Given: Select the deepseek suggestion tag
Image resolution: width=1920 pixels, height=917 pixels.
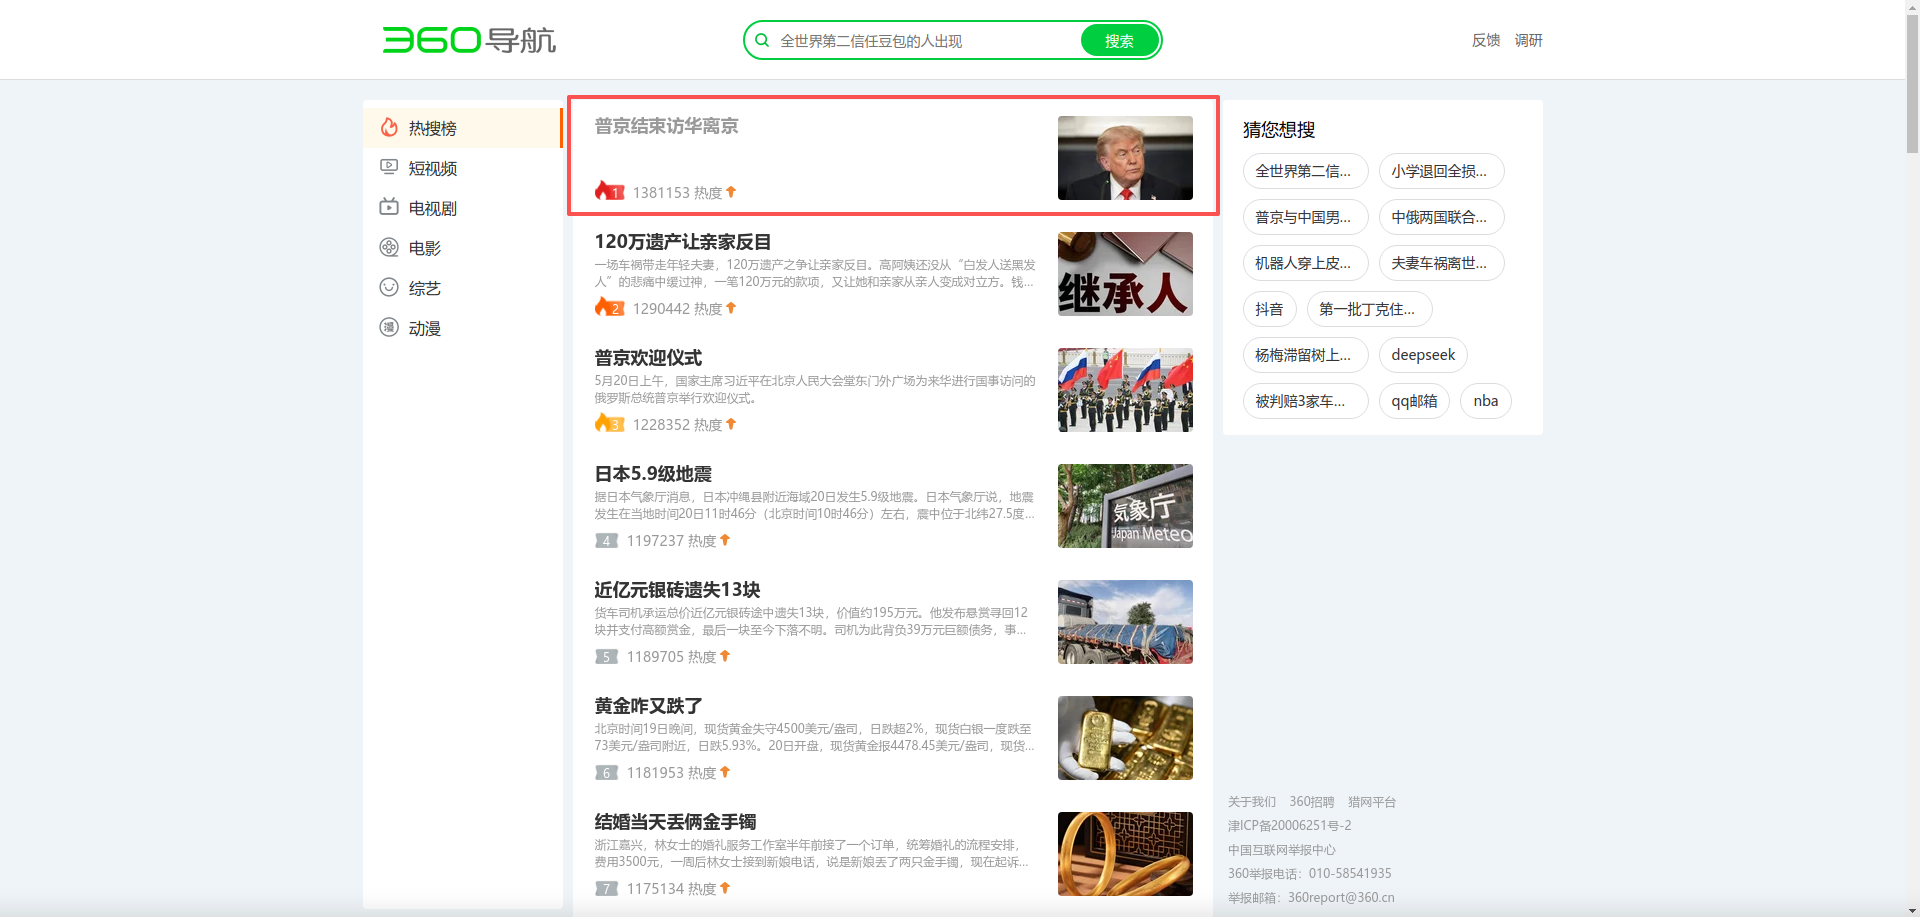Looking at the screenshot, I should (x=1423, y=355).
